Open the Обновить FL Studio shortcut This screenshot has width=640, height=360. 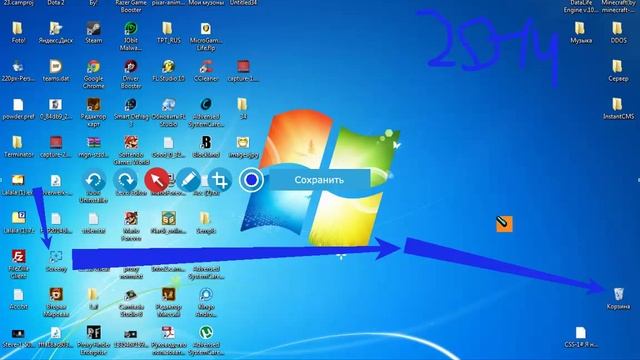point(168,112)
